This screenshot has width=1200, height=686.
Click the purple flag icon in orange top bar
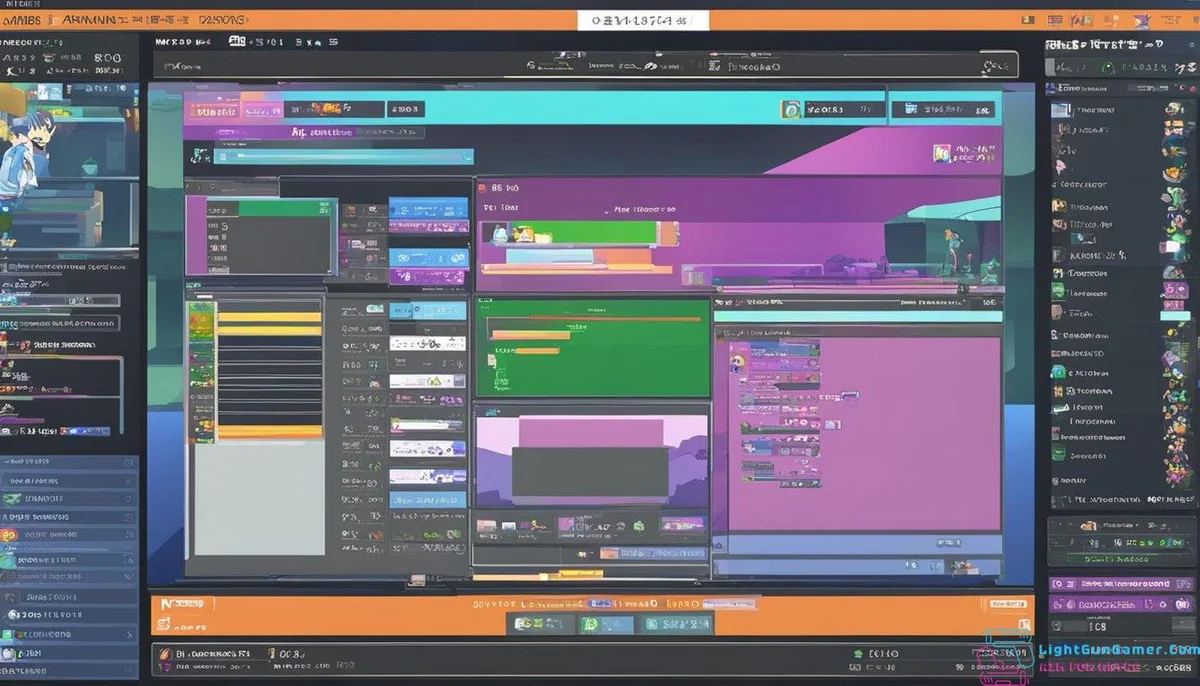(1140, 20)
